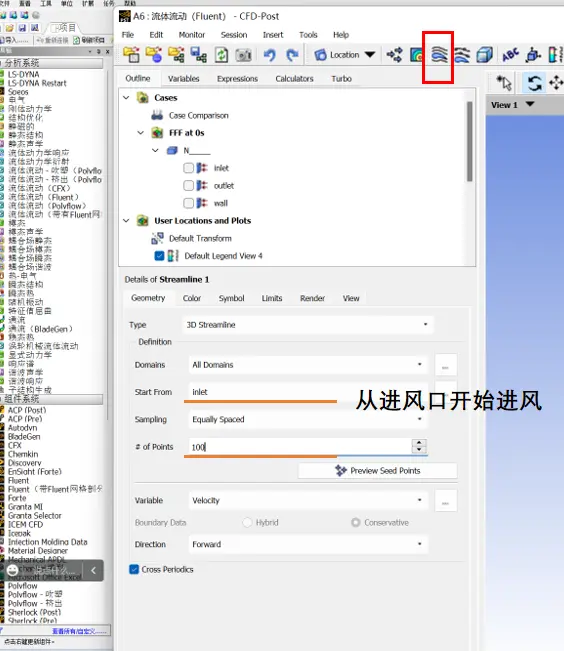Activate the Select pointer tool in viewer
Image resolution: width=564 pixels, height=651 pixels.
pyautogui.click(x=504, y=83)
